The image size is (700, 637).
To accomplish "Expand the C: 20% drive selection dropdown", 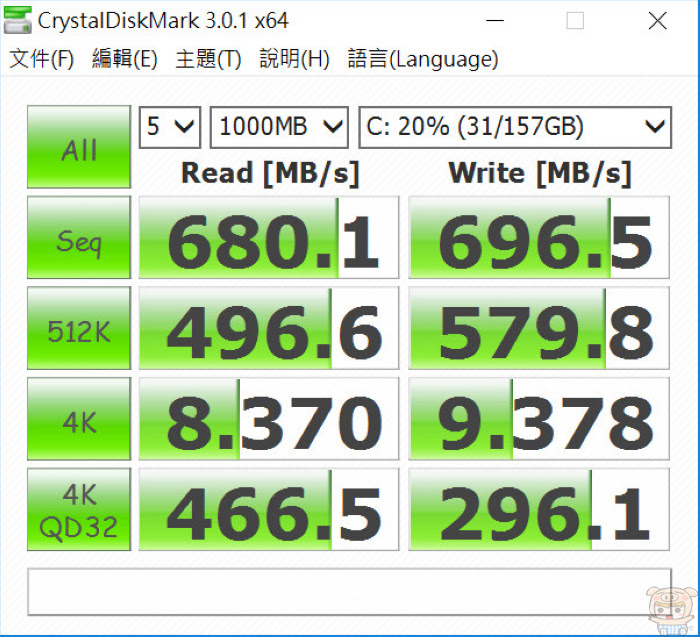I will tap(515, 127).
